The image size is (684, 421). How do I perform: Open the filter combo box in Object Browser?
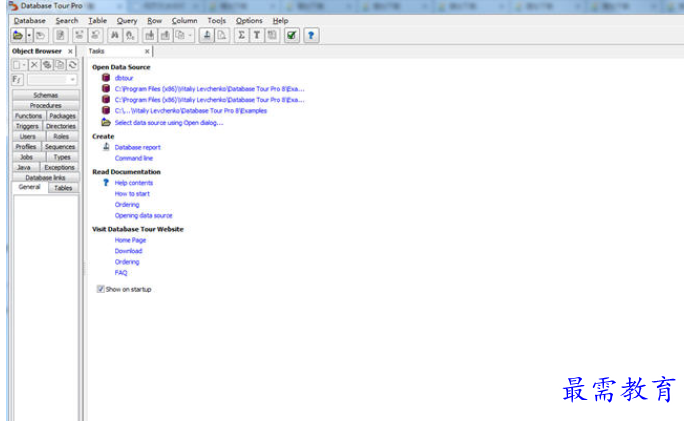pos(52,79)
